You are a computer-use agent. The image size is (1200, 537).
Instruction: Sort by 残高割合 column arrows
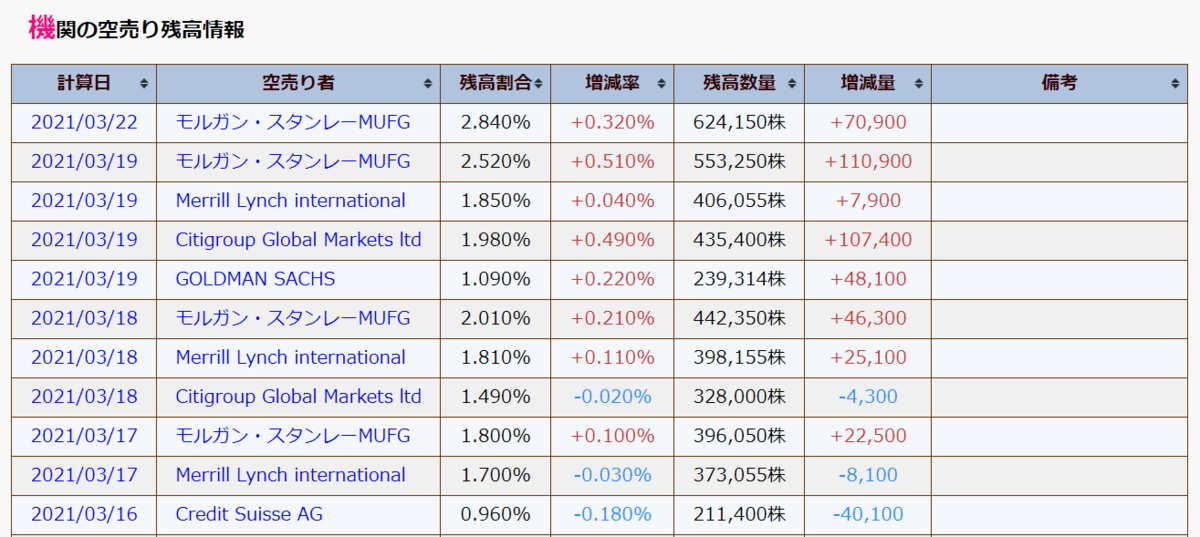point(539,84)
